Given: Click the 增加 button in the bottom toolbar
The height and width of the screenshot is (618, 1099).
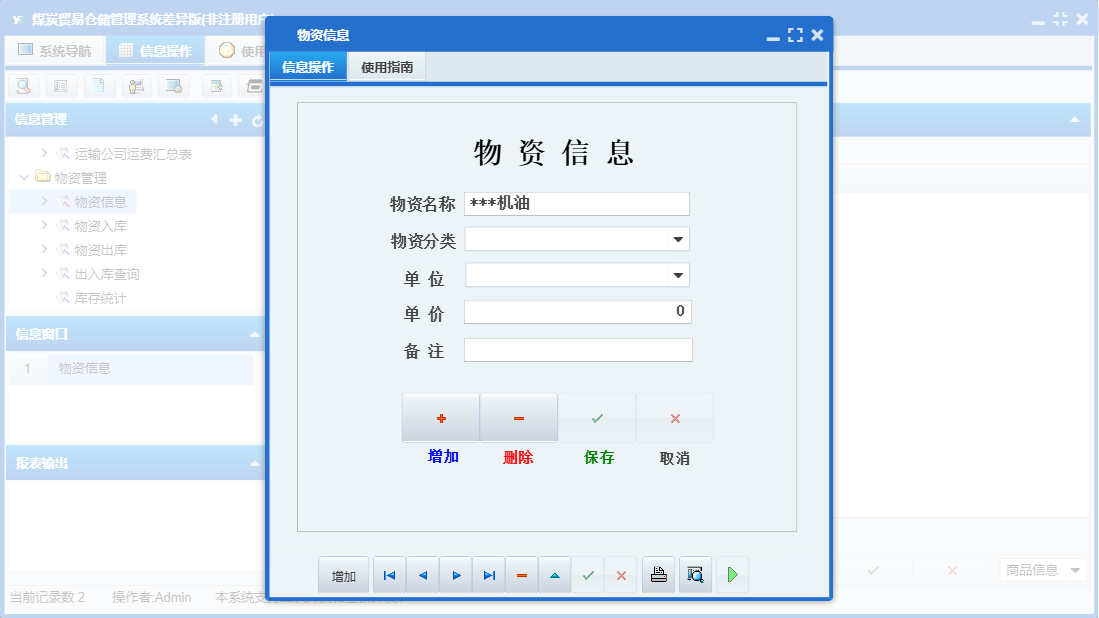Looking at the screenshot, I should [343, 574].
